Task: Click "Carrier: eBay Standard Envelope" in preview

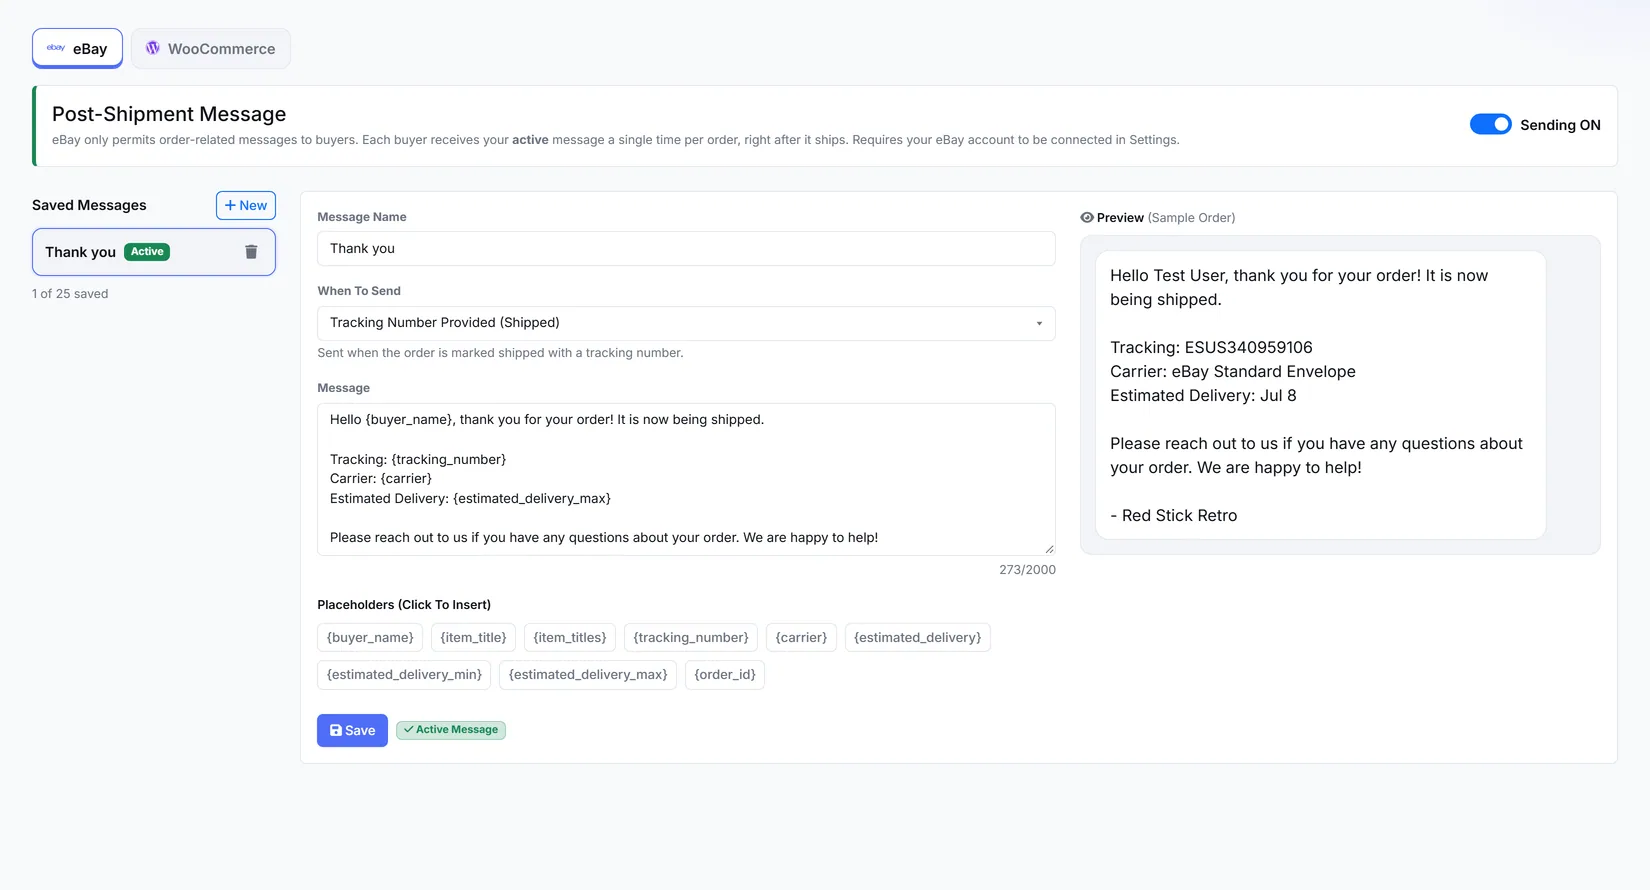Action: click(1233, 372)
